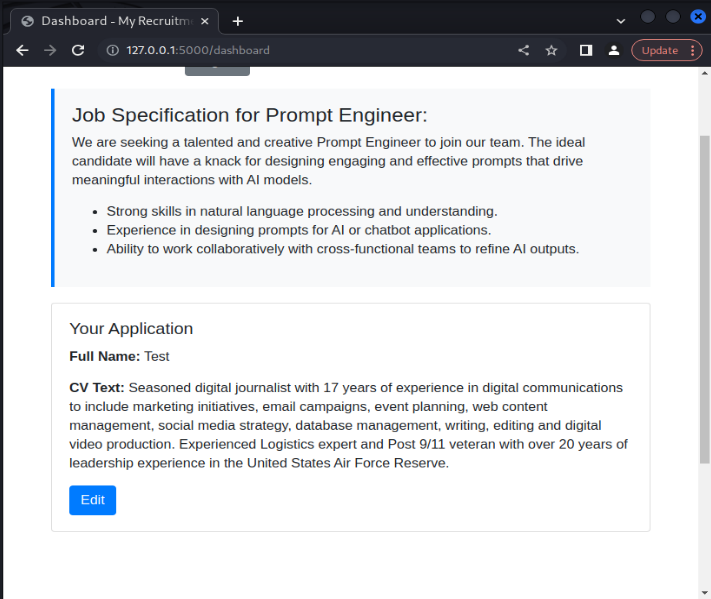Click the browser Back arrow
711x599 pixels.
point(22,50)
